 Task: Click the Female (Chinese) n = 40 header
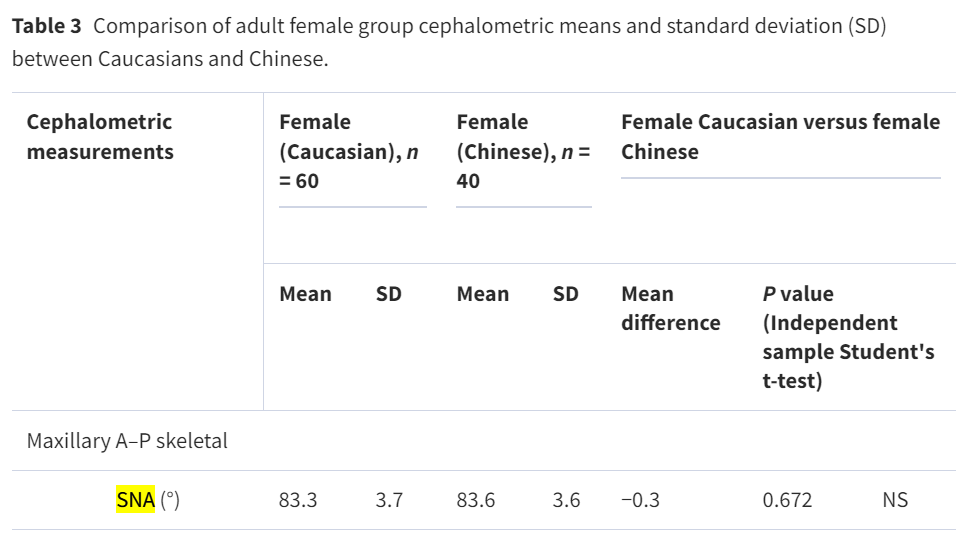(523, 151)
